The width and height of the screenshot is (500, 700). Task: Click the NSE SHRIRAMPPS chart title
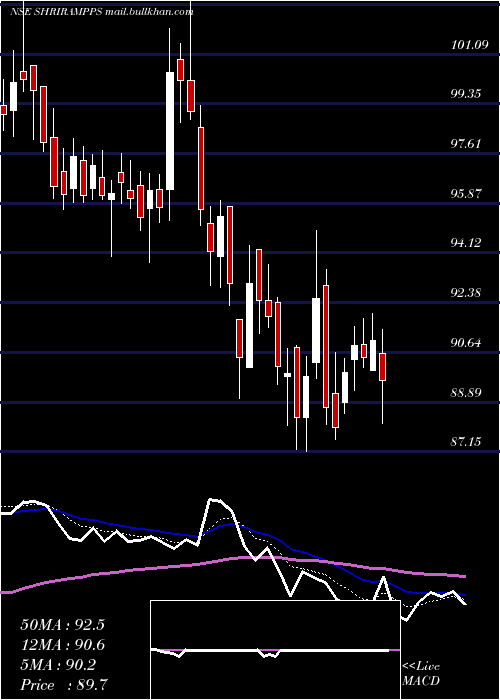click(101, 12)
